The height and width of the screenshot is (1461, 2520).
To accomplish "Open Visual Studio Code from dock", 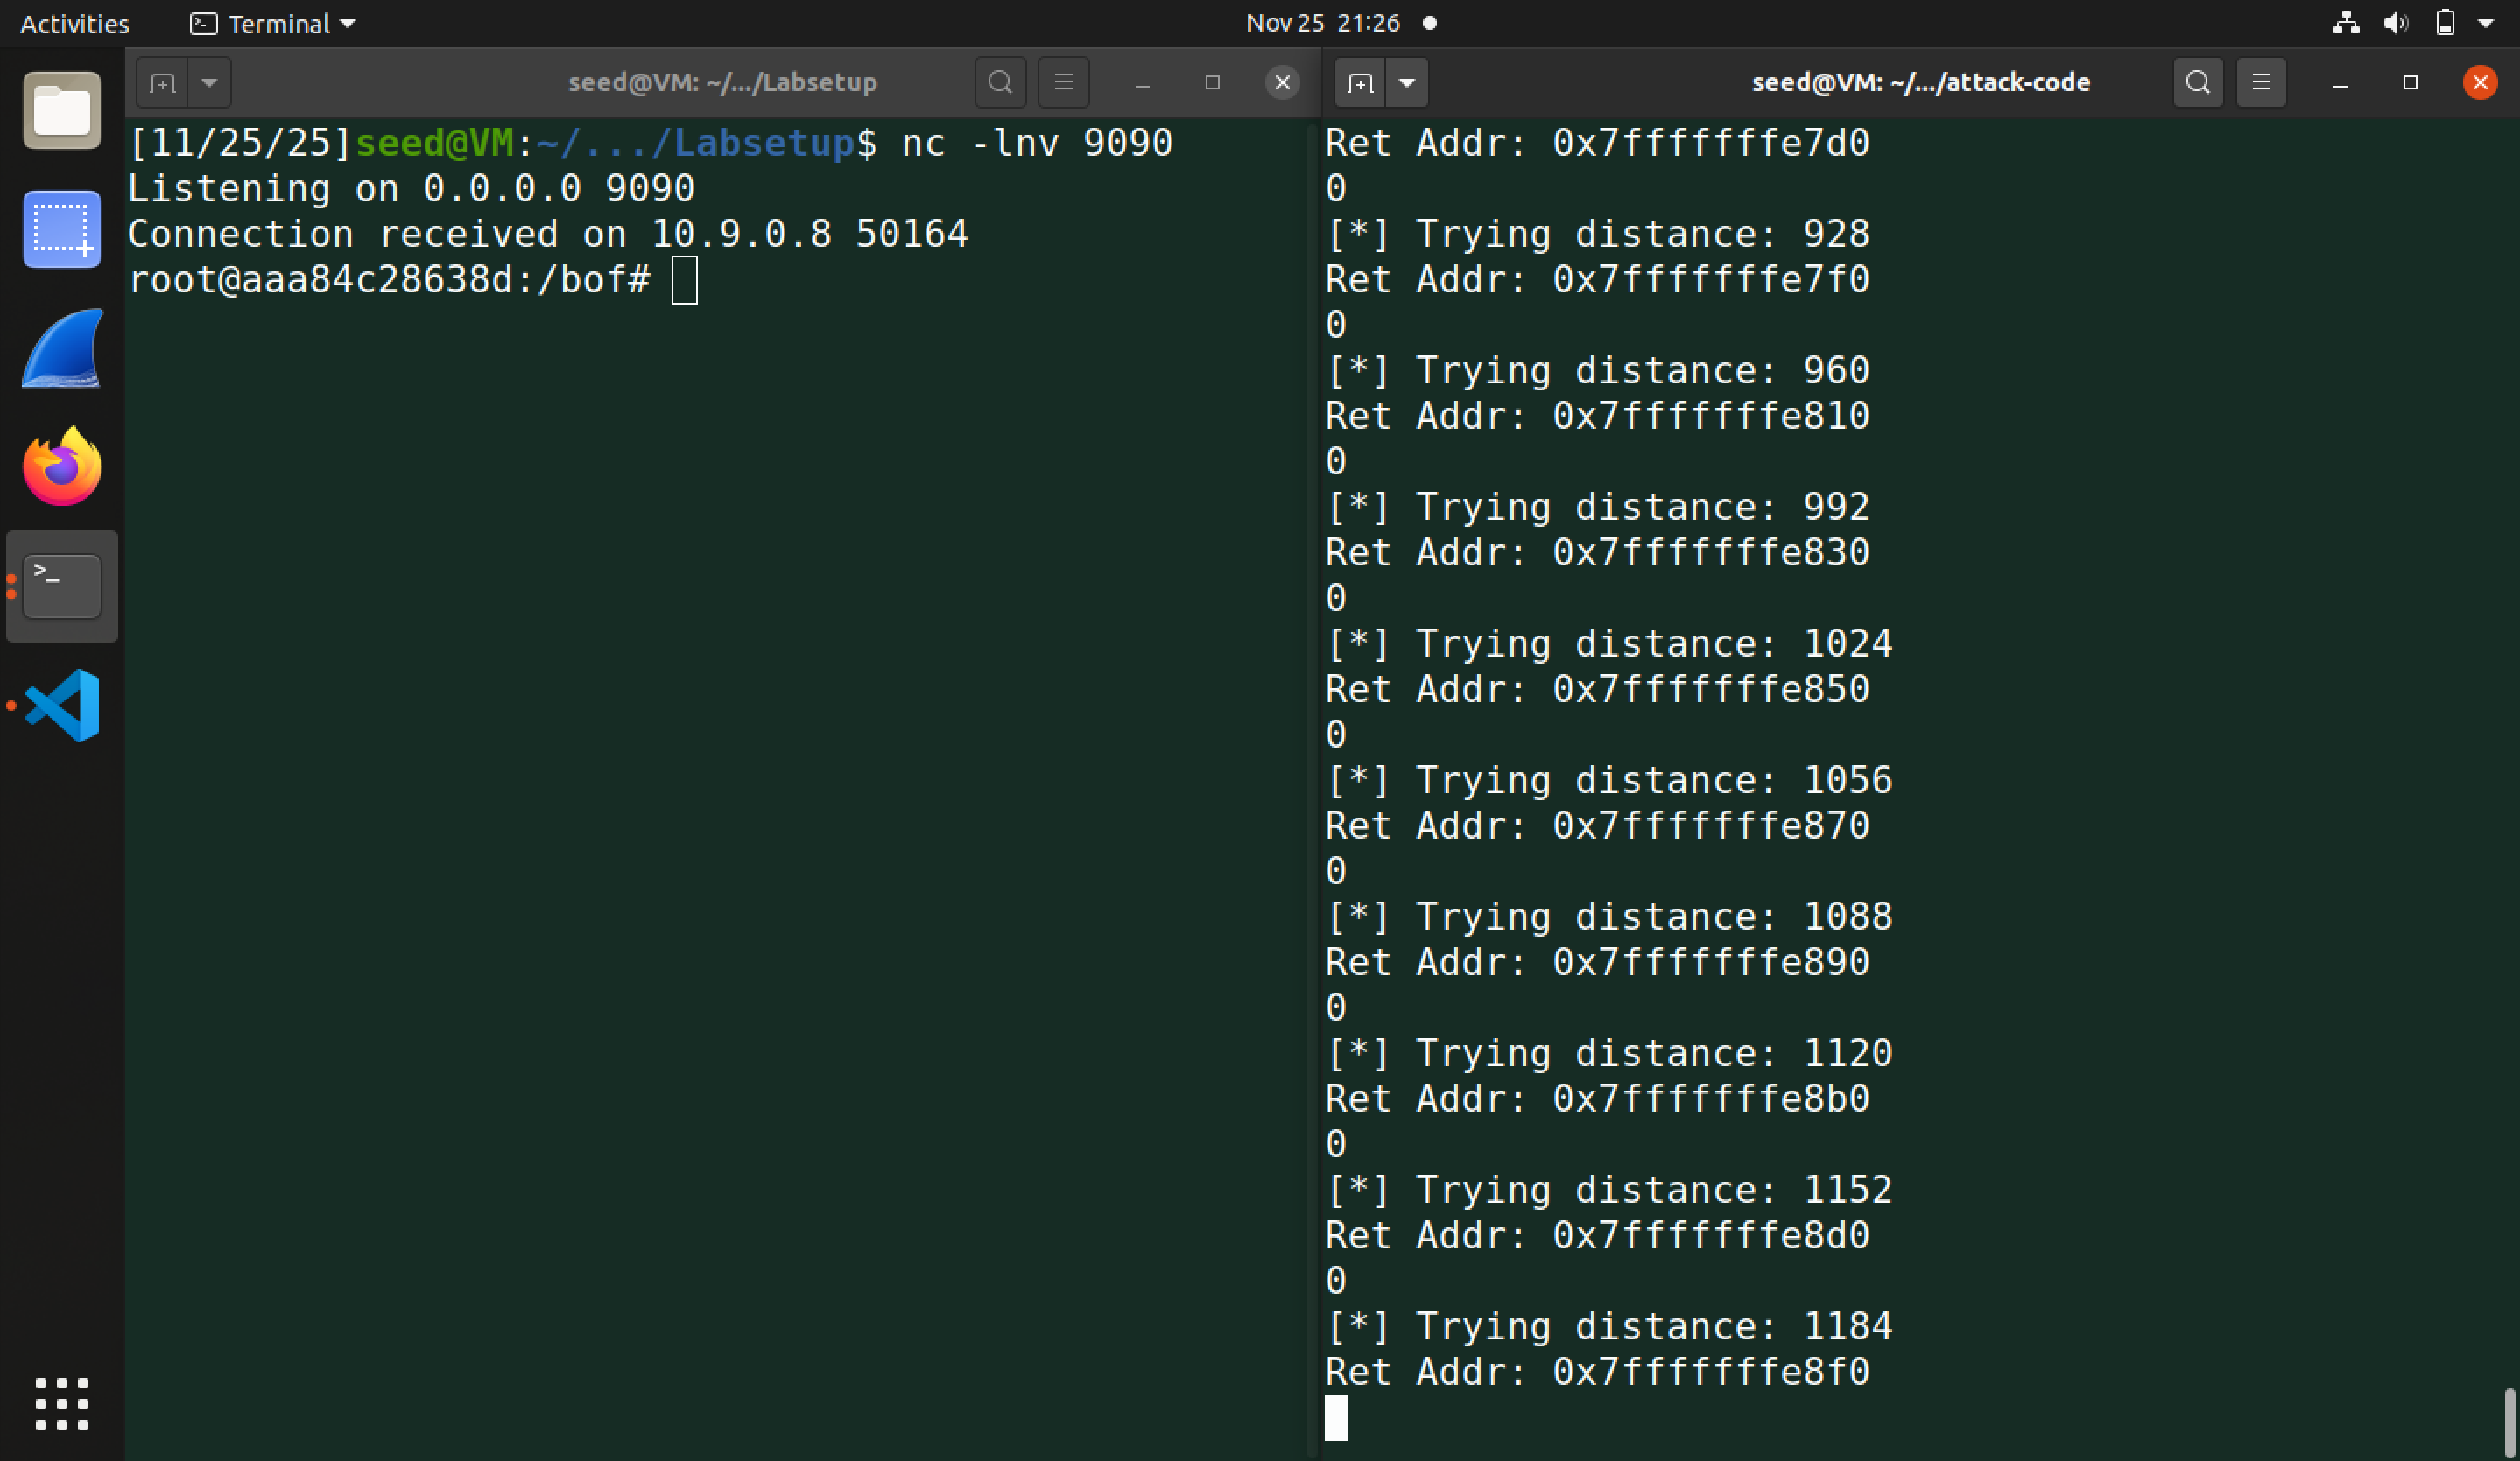I will pos(62,705).
